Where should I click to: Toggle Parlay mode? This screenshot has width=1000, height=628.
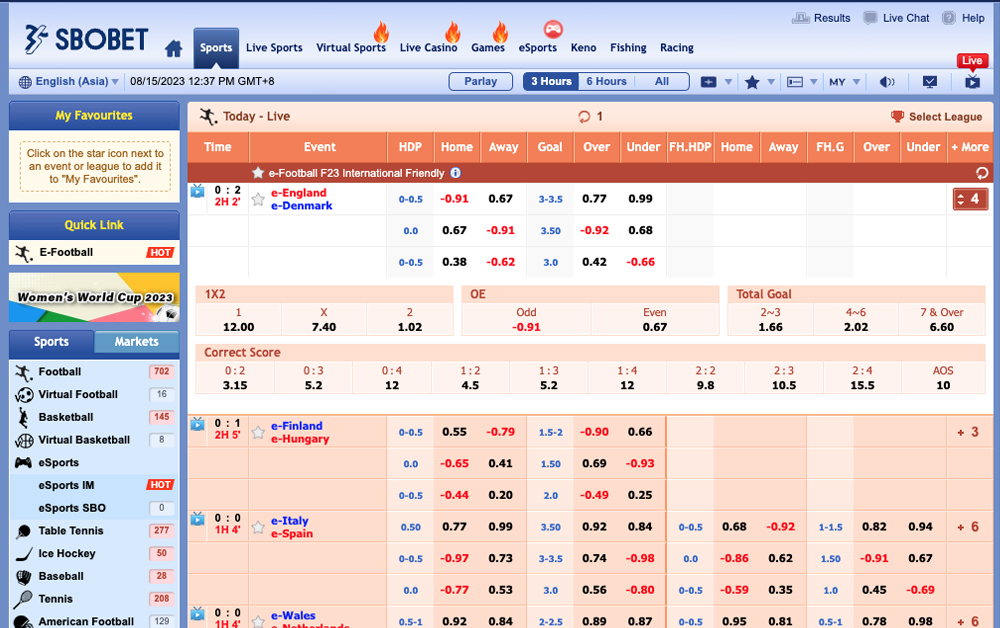[481, 82]
